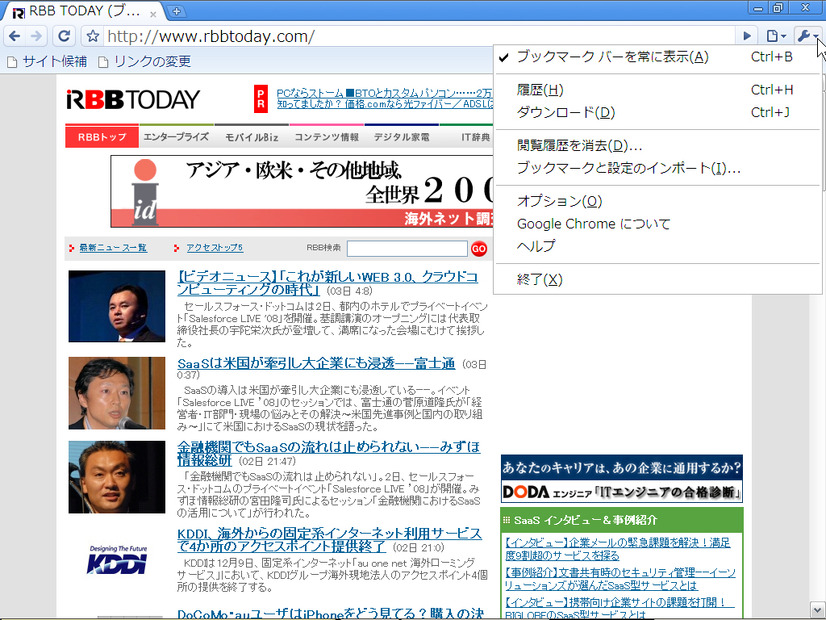This screenshot has width=826, height=620.
Task: Open the wrench tools menu
Action: (x=807, y=36)
